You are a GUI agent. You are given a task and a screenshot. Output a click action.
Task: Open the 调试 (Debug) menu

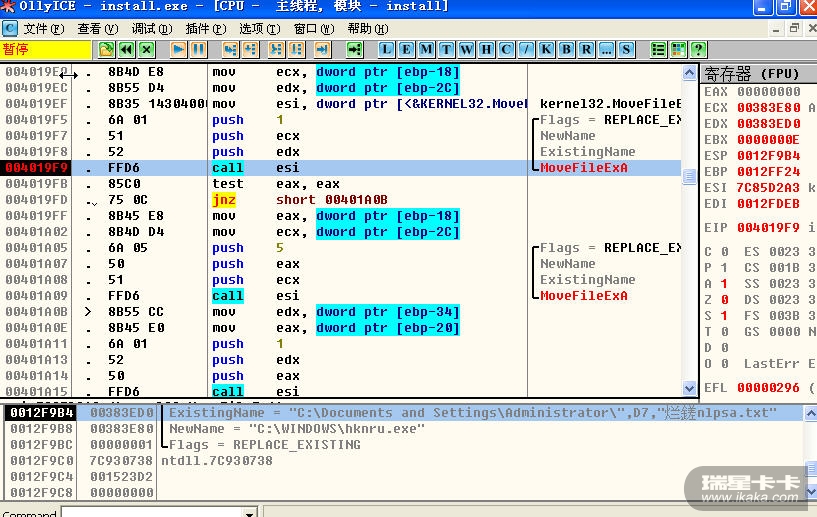click(x=150, y=28)
